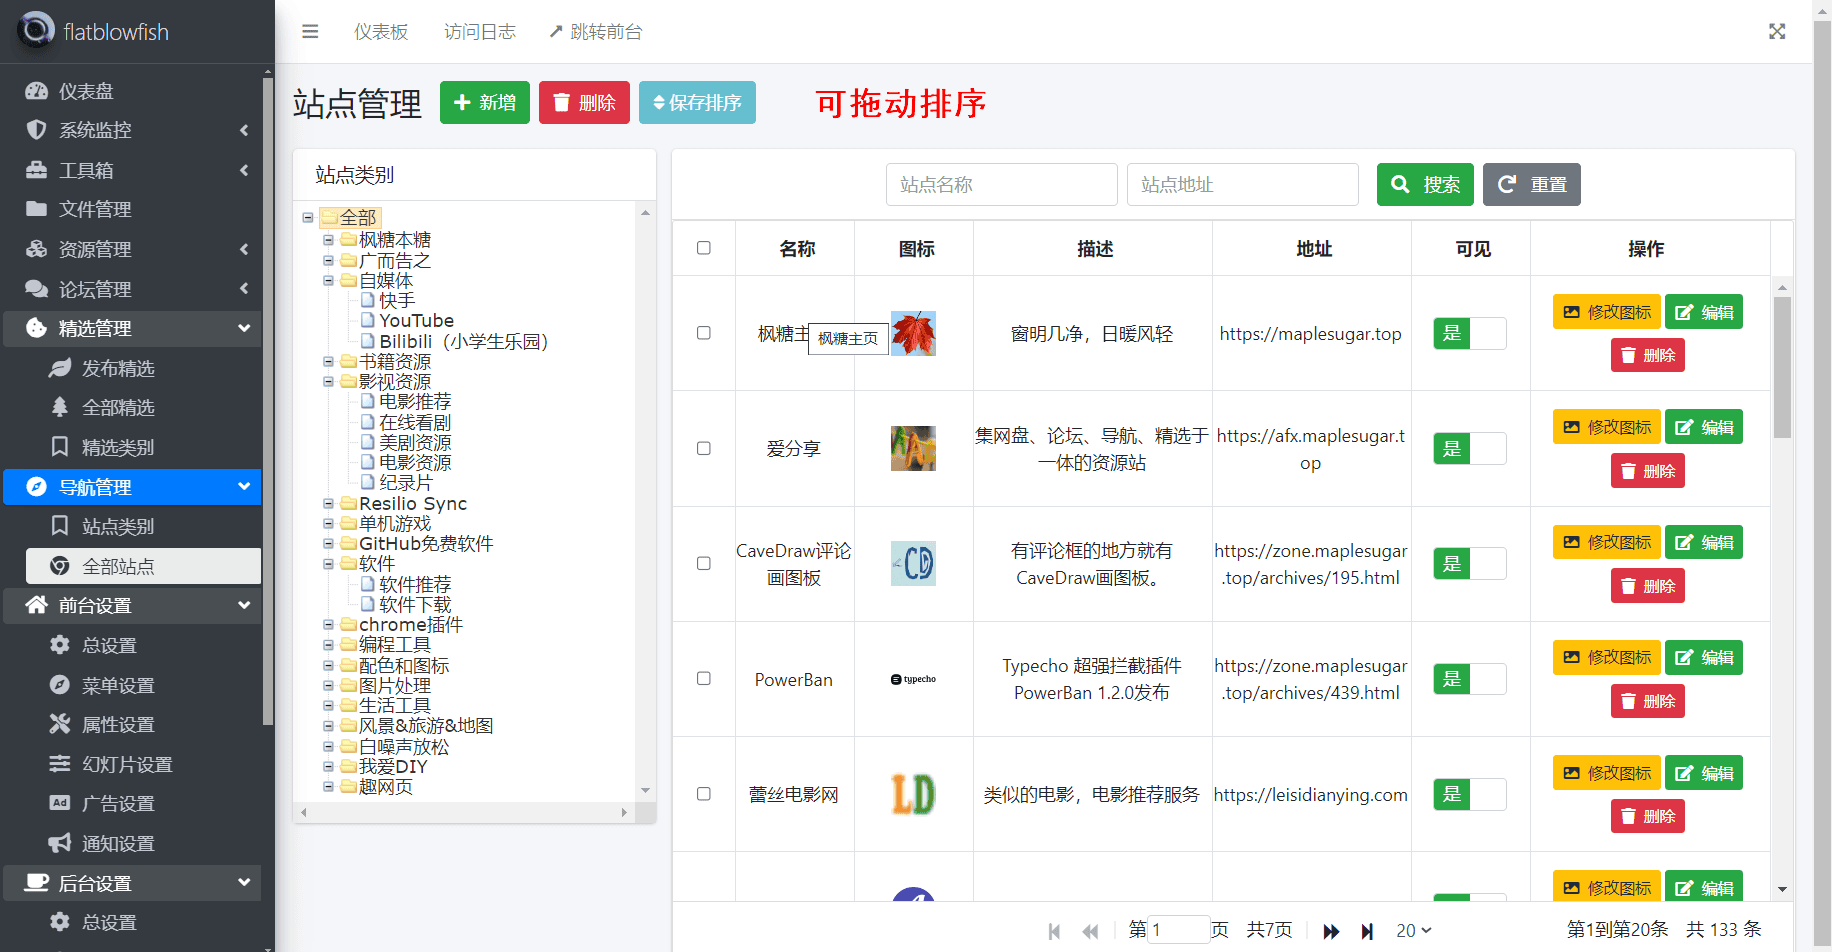Focus the 站点地址 search field
1832x952 pixels.
tap(1242, 185)
